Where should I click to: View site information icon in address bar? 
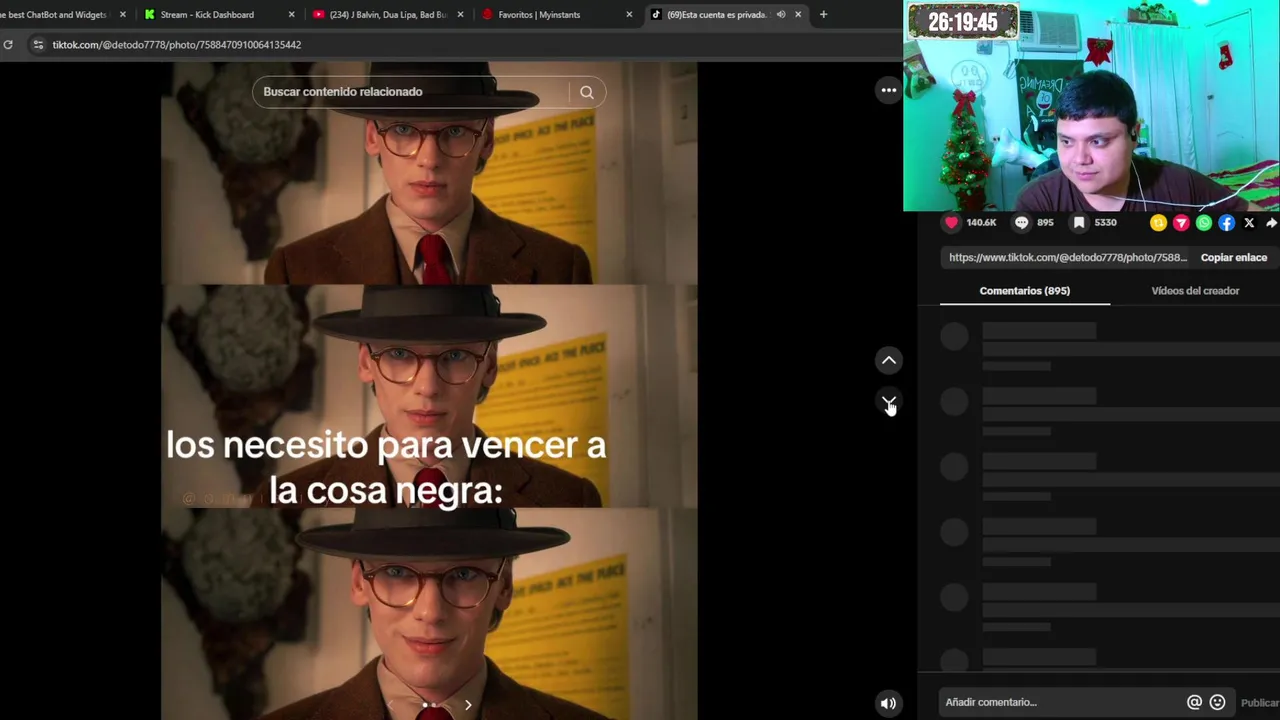[38, 45]
